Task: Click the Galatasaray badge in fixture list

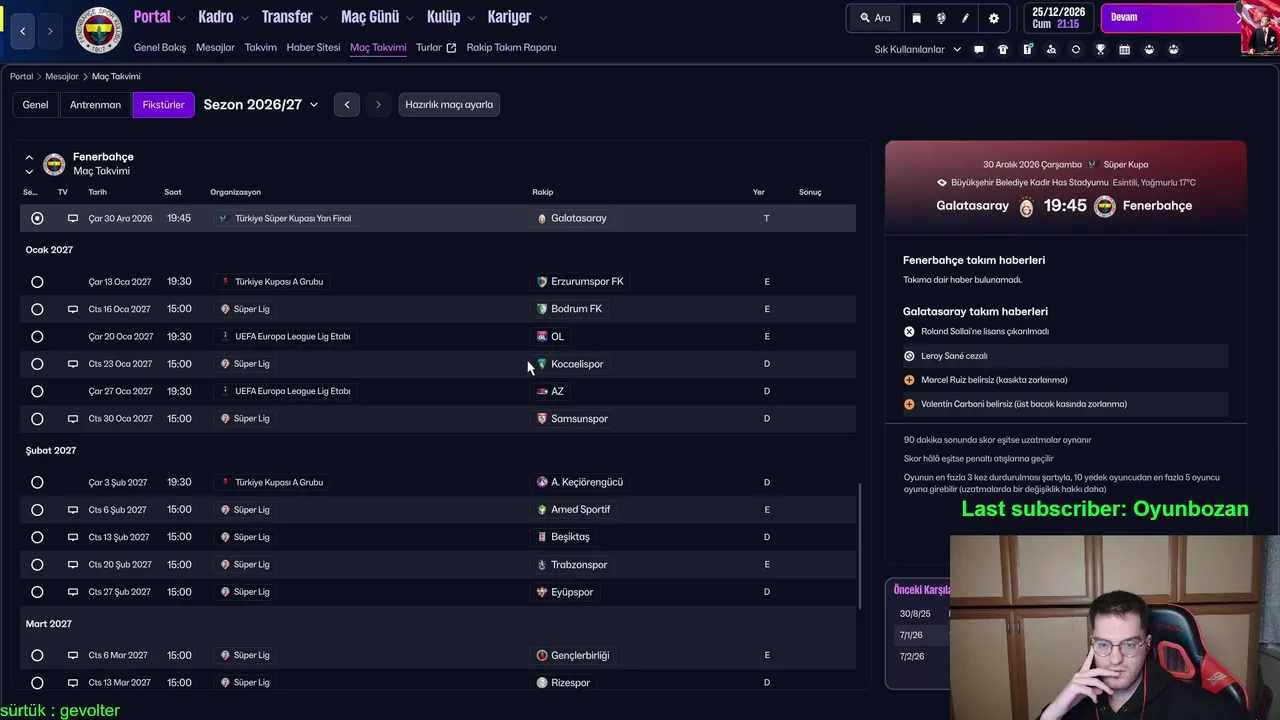Action: 542,218
